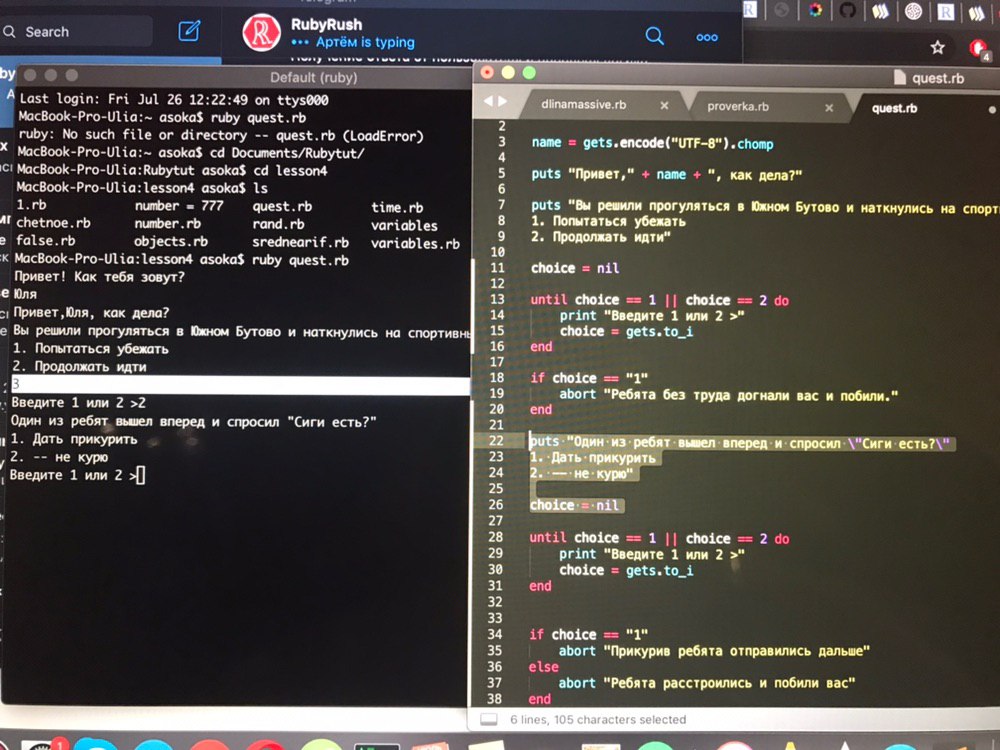
Task: Click line number 38 in Sublime gutter
Action: click(x=495, y=698)
